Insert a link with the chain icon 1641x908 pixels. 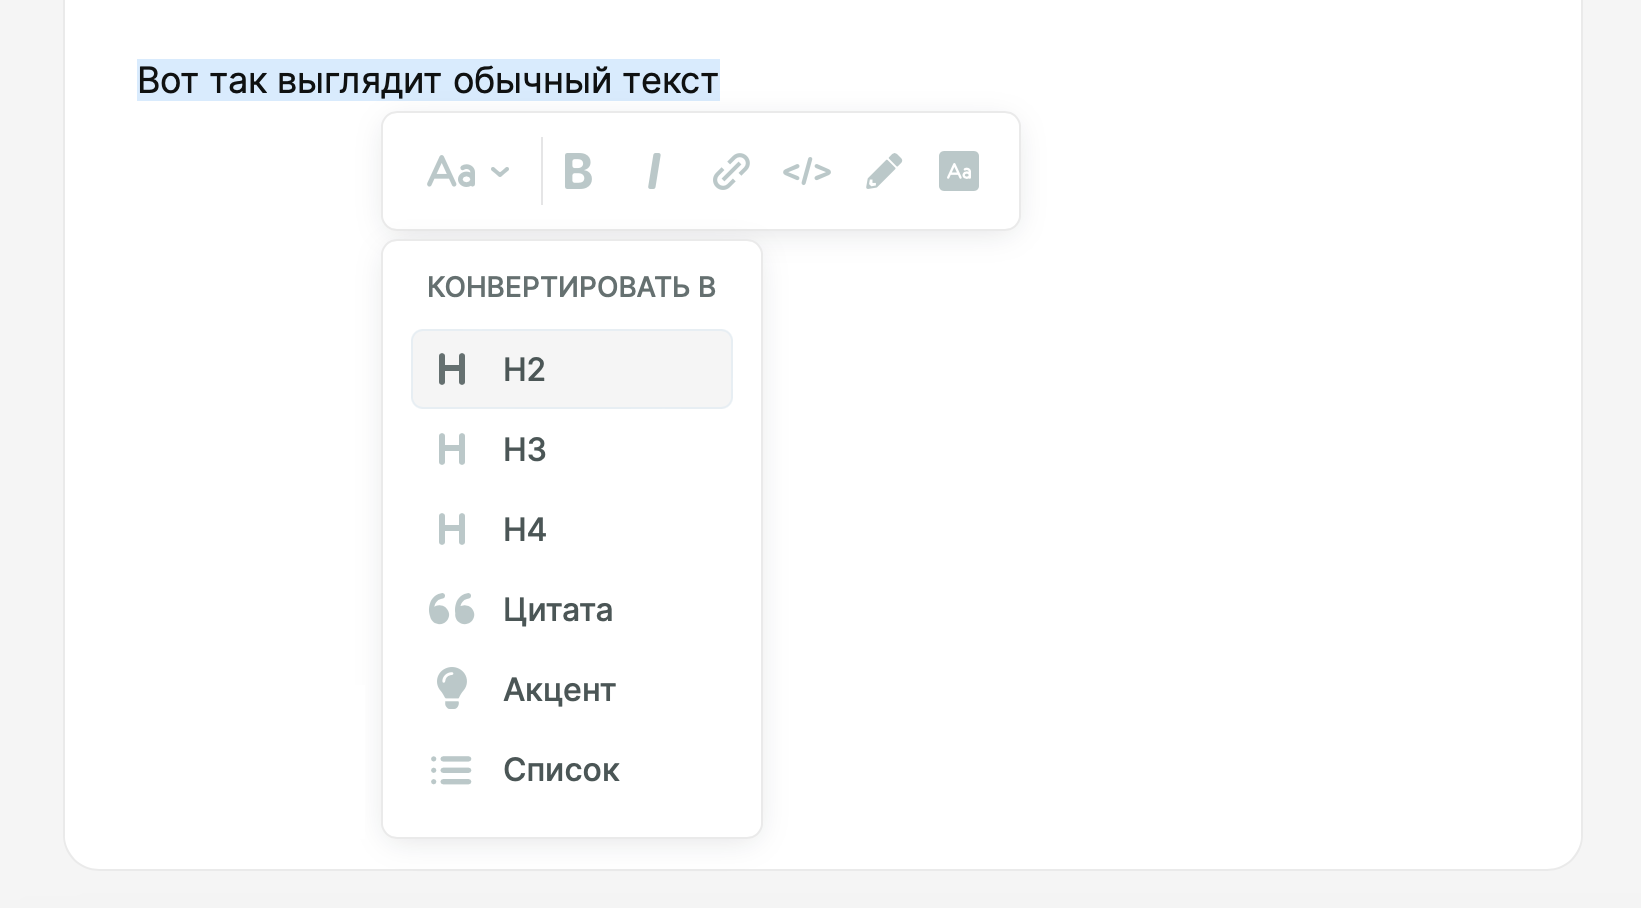(x=731, y=172)
